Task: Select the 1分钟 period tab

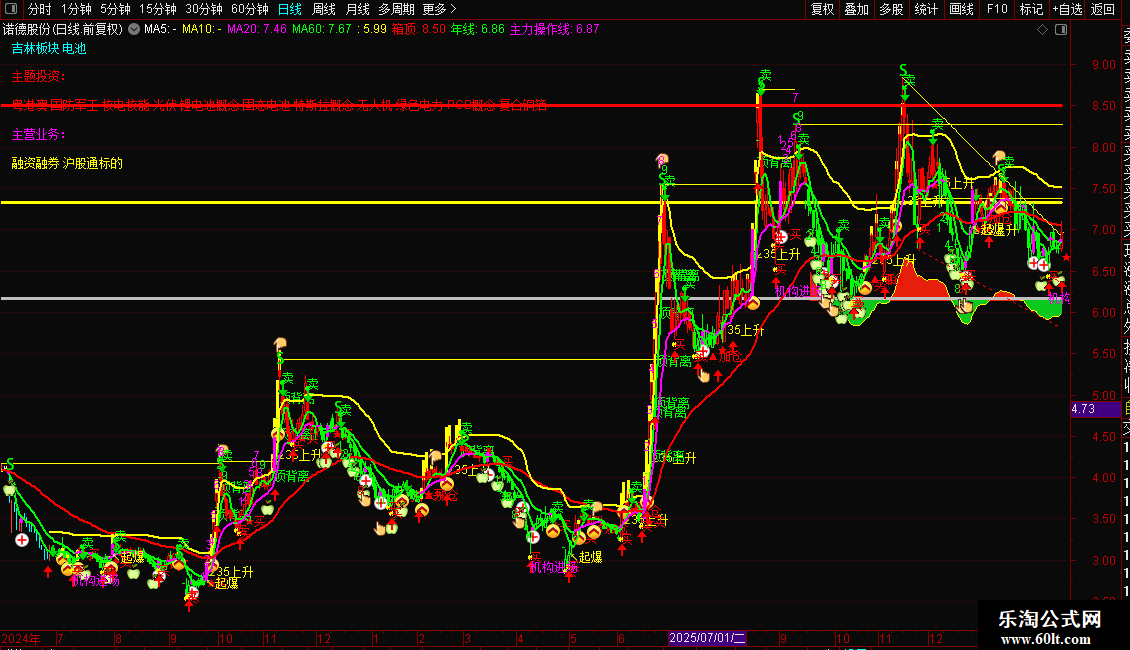Action: click(76, 9)
